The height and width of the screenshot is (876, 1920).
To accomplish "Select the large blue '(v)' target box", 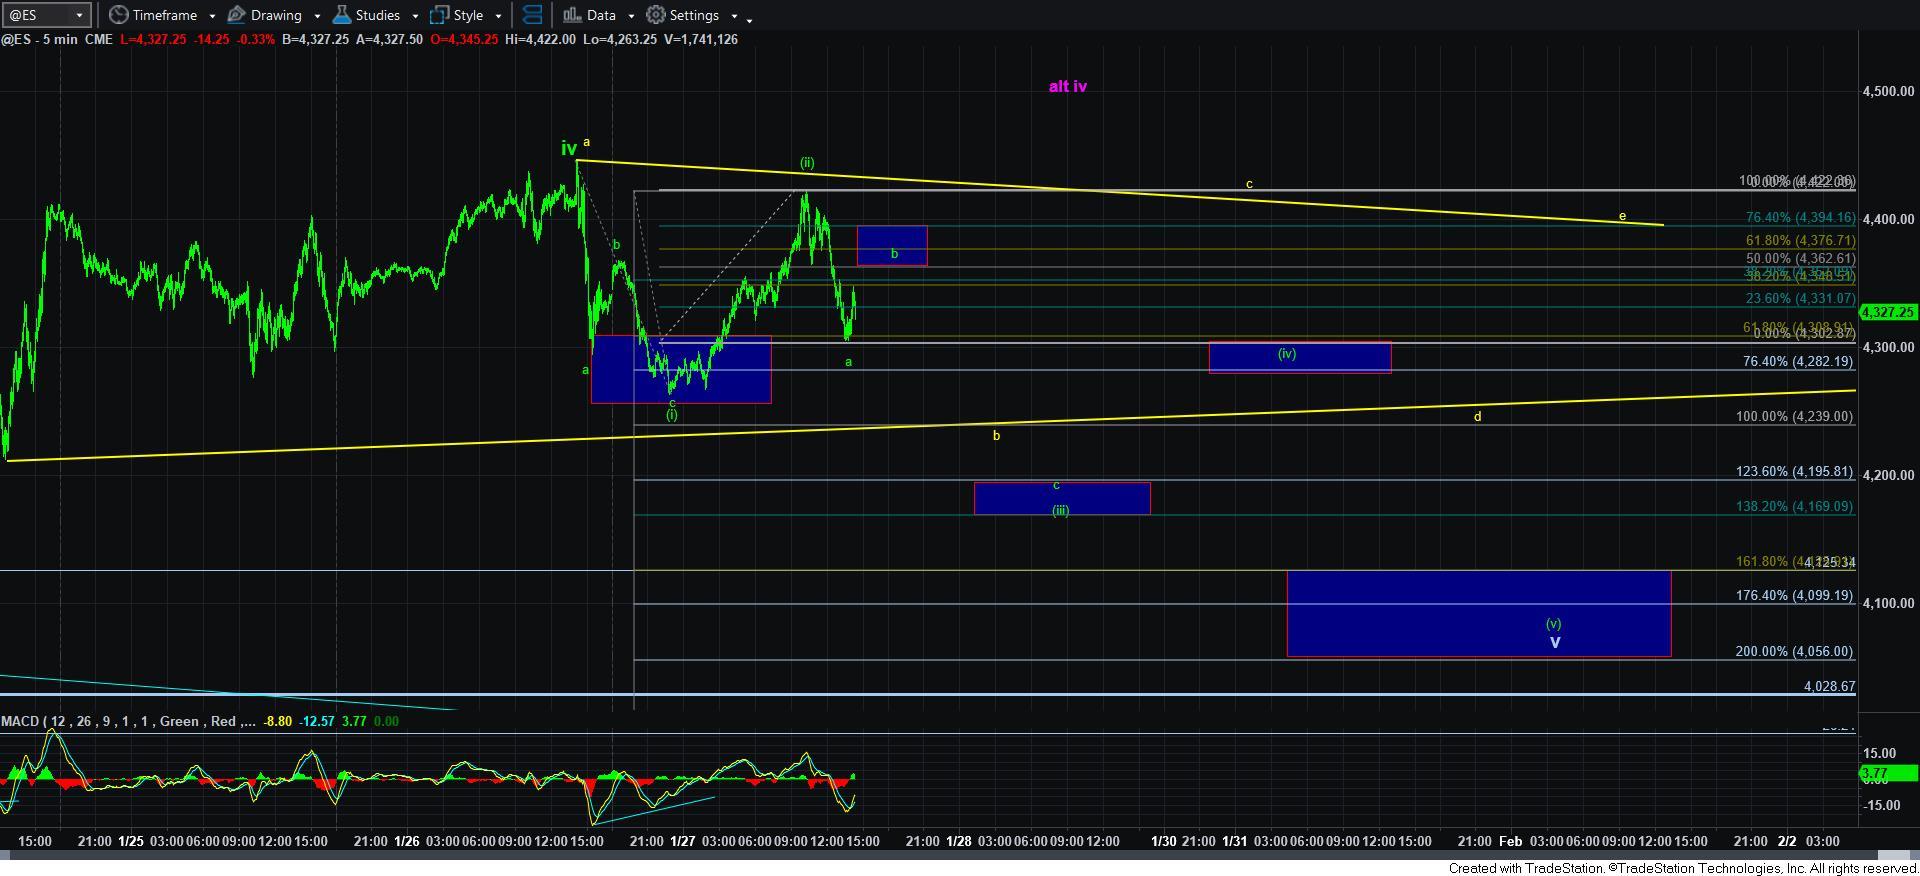I will point(1478,613).
